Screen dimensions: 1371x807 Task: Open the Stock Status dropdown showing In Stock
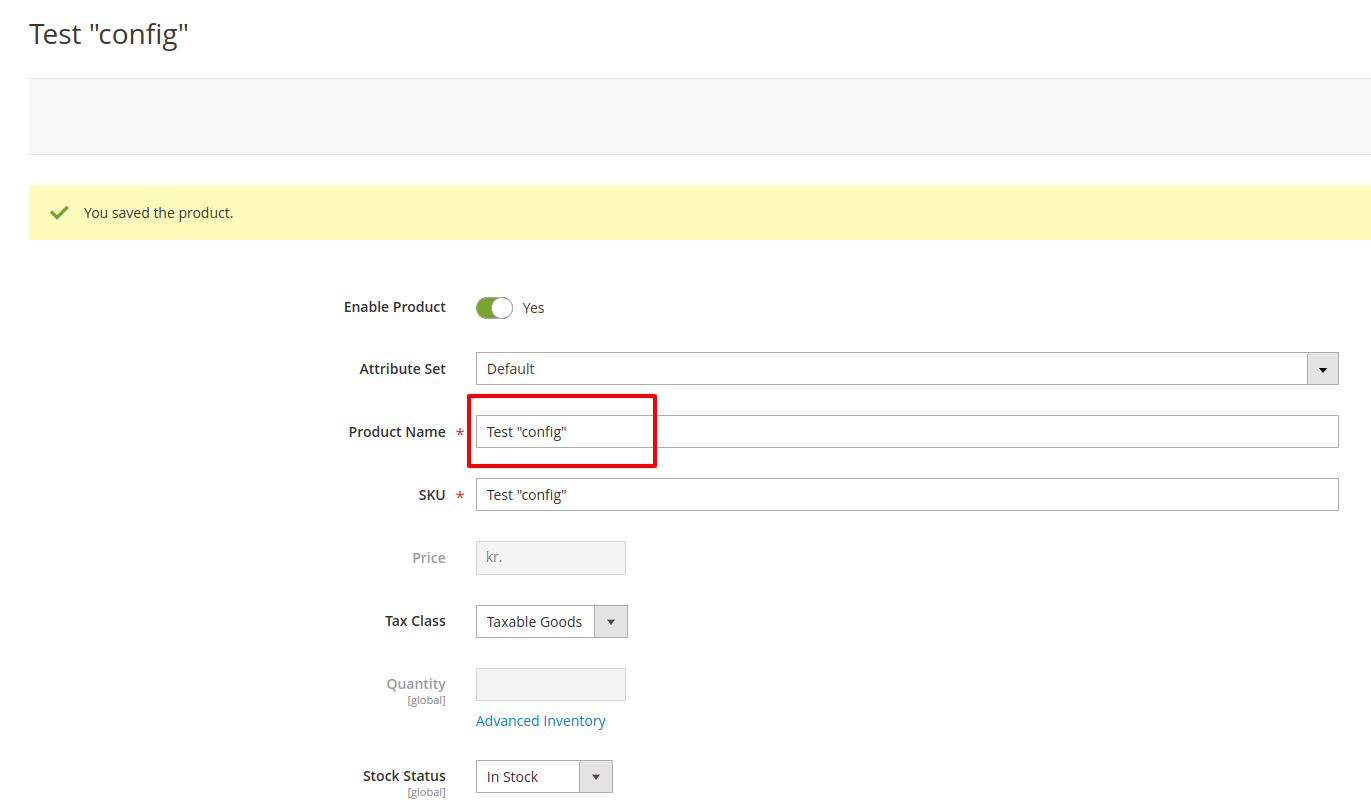tap(527, 776)
